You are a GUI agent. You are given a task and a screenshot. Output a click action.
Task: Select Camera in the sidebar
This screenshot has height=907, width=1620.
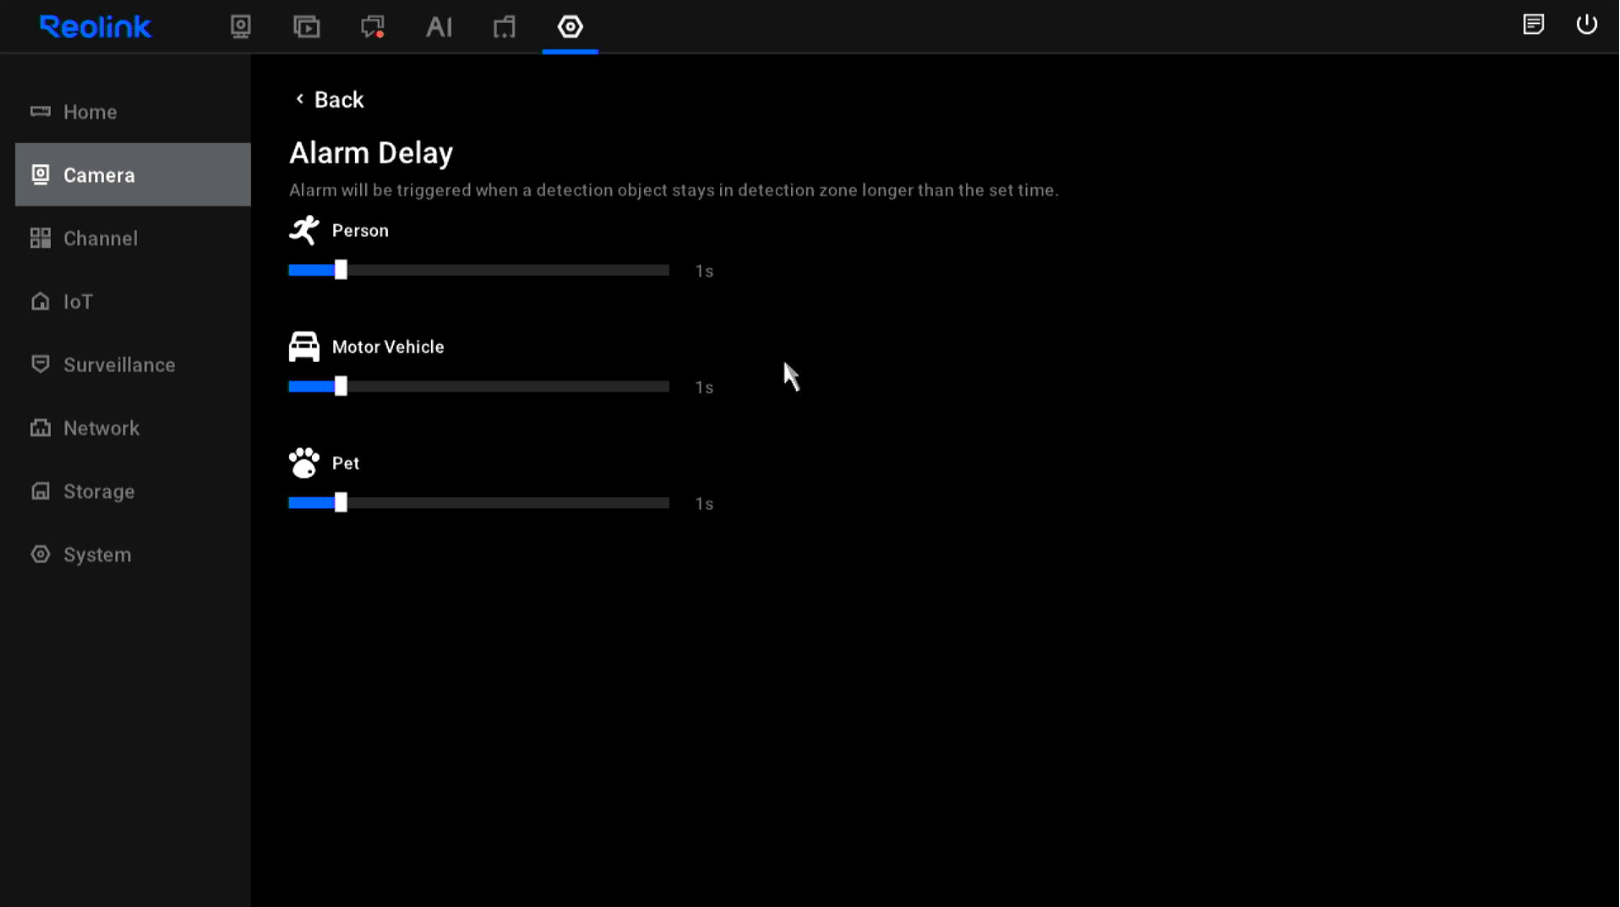[x=133, y=175]
